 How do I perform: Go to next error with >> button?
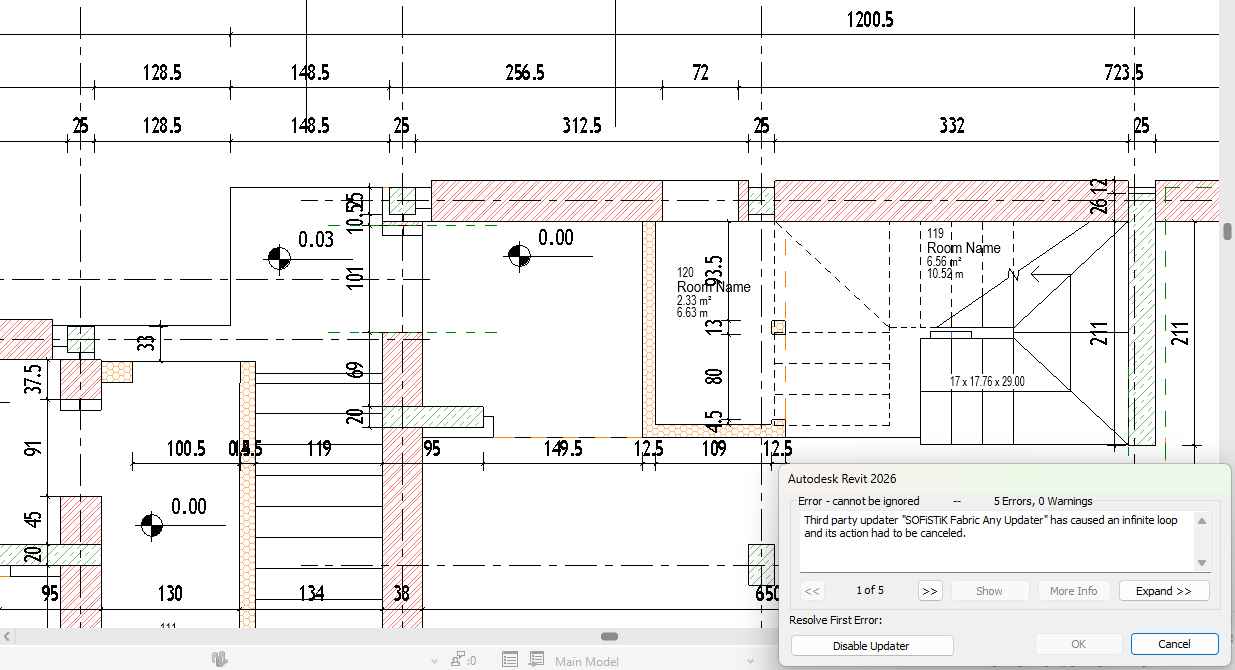(x=929, y=591)
